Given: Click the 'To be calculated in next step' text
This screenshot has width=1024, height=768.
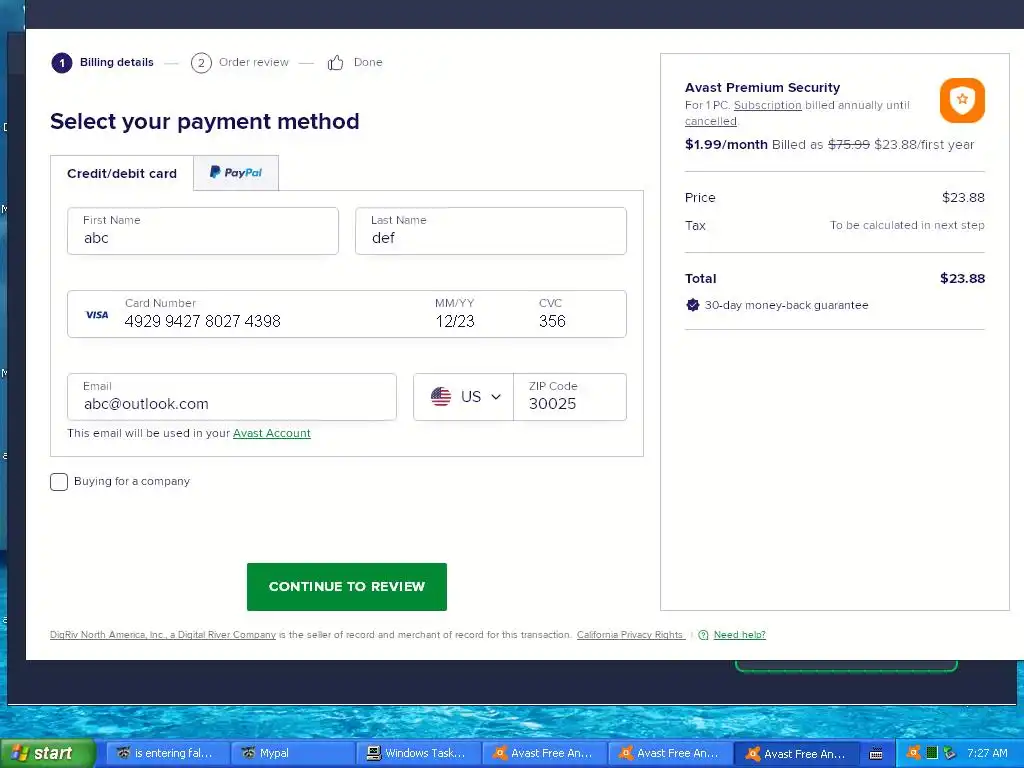Looking at the screenshot, I should coord(907,225).
